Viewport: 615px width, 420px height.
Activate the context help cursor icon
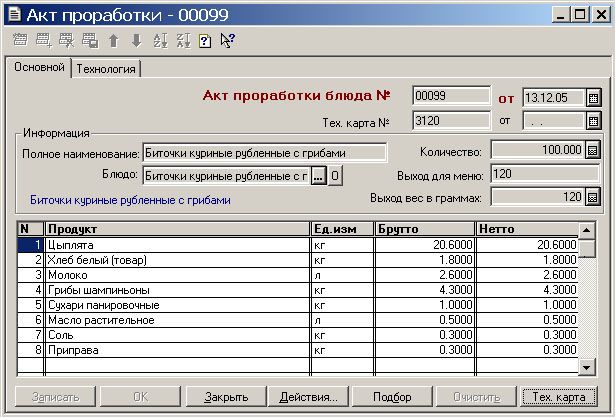pos(227,40)
